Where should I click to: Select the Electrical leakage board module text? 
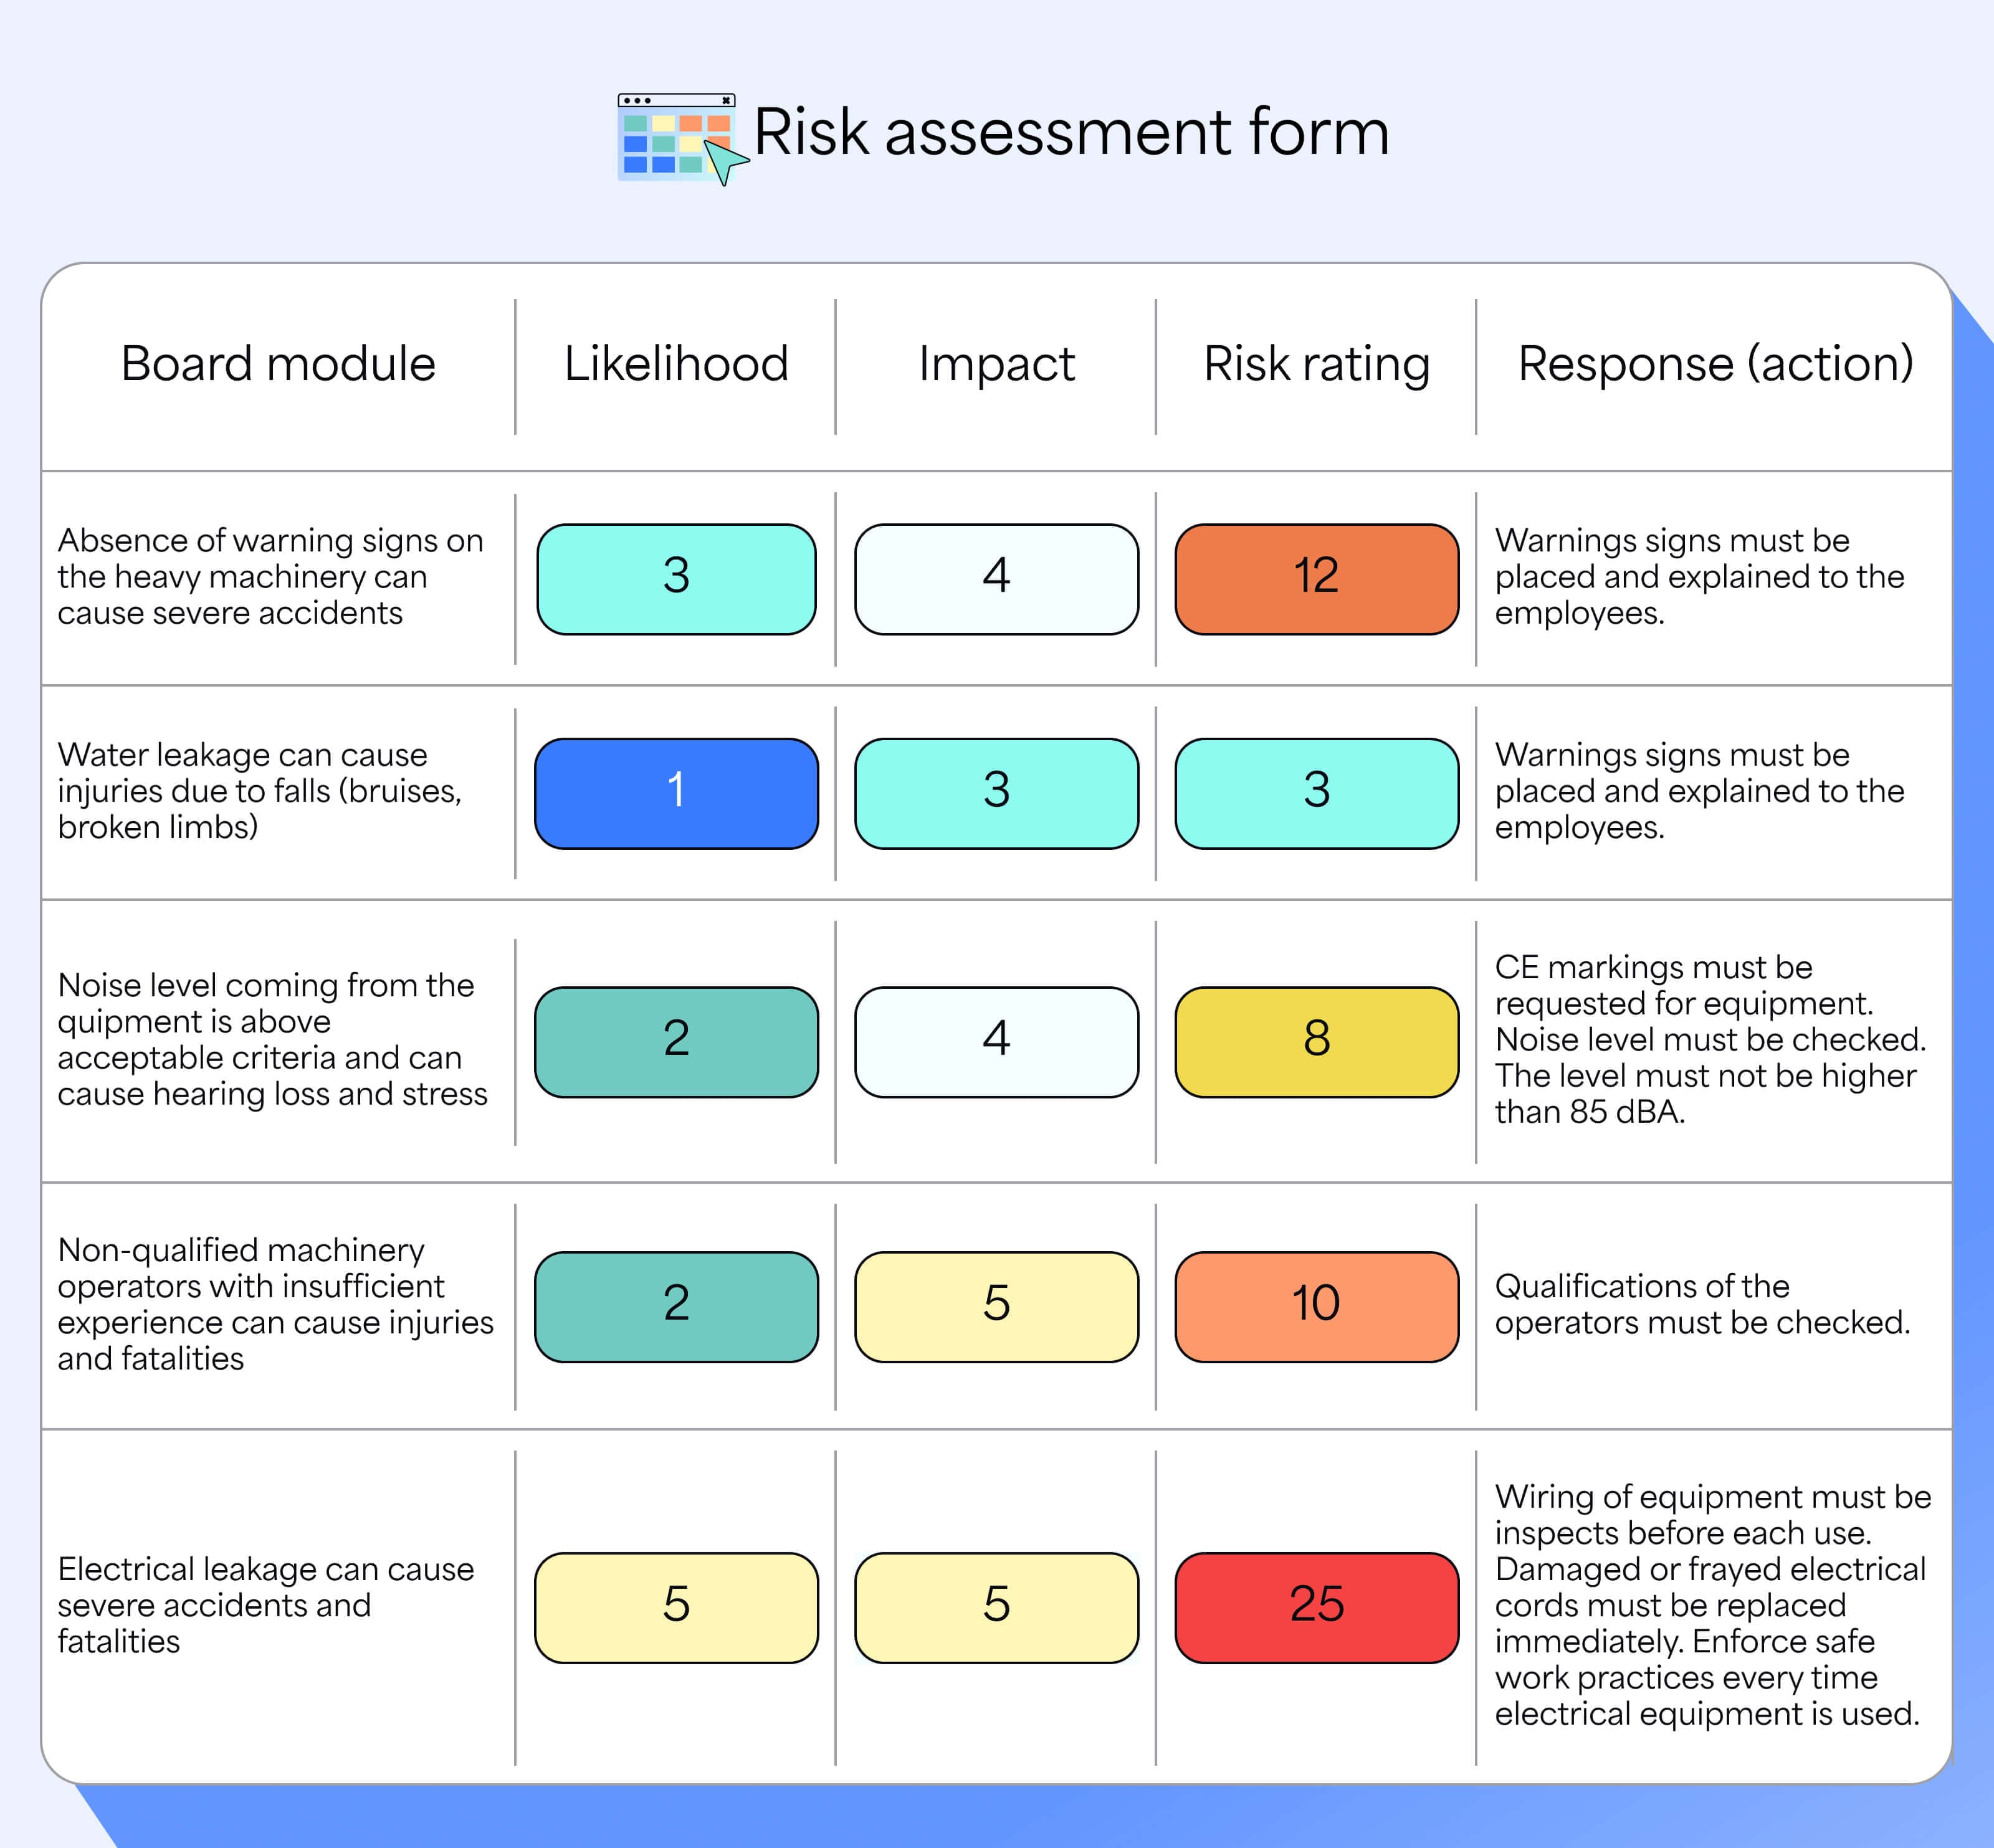tap(266, 1605)
